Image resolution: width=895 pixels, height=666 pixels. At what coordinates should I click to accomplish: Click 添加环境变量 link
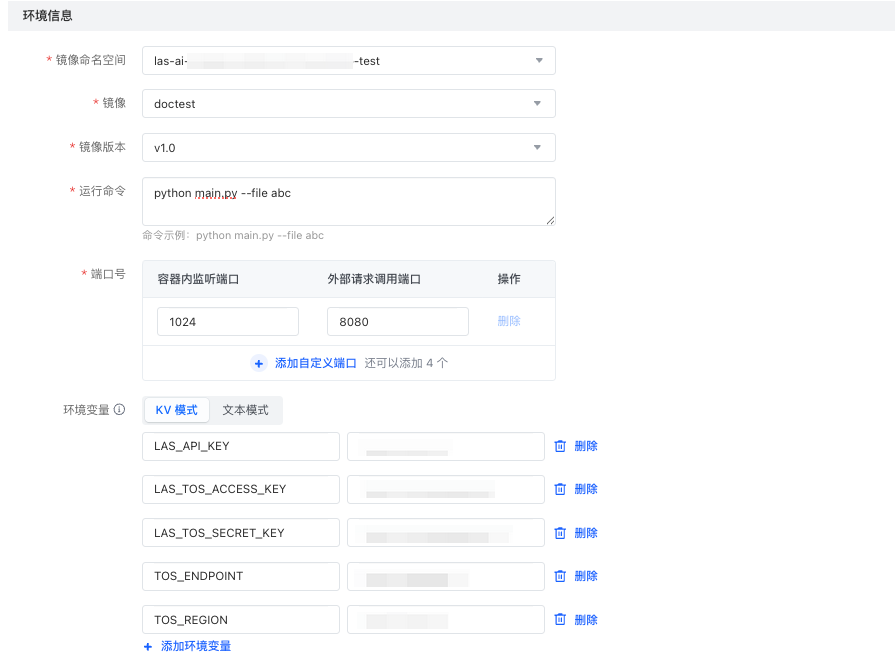196,647
